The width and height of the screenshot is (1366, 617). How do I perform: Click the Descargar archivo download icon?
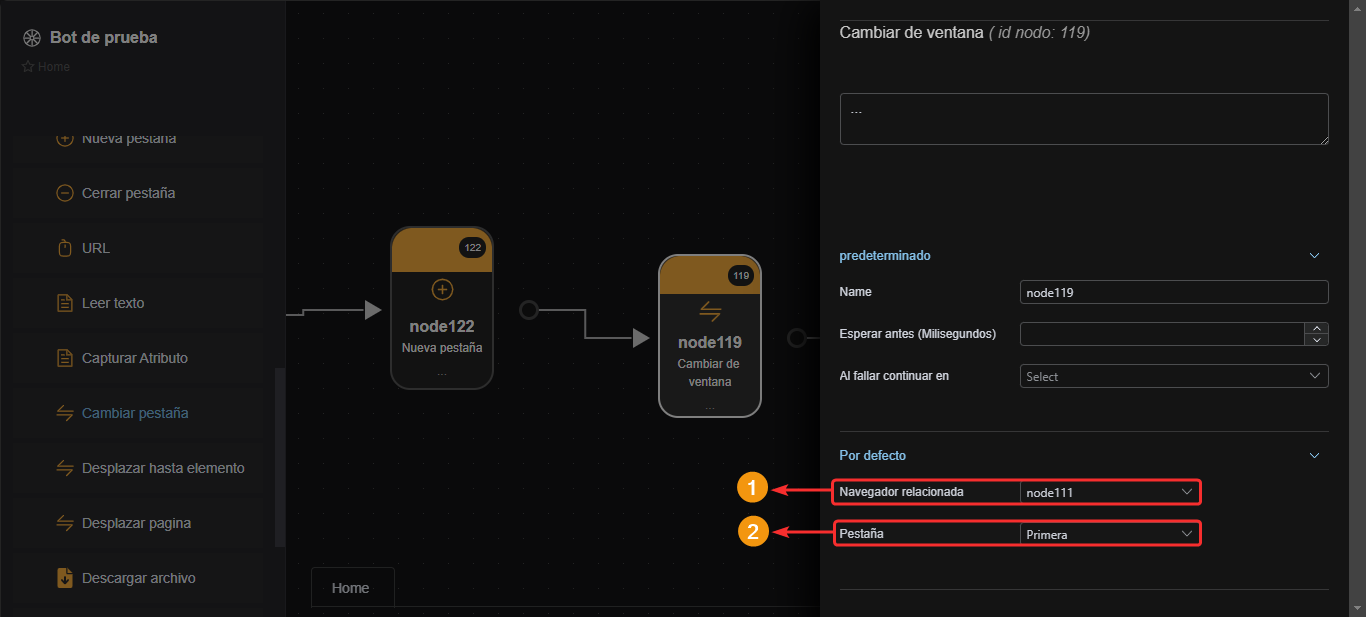pos(65,578)
